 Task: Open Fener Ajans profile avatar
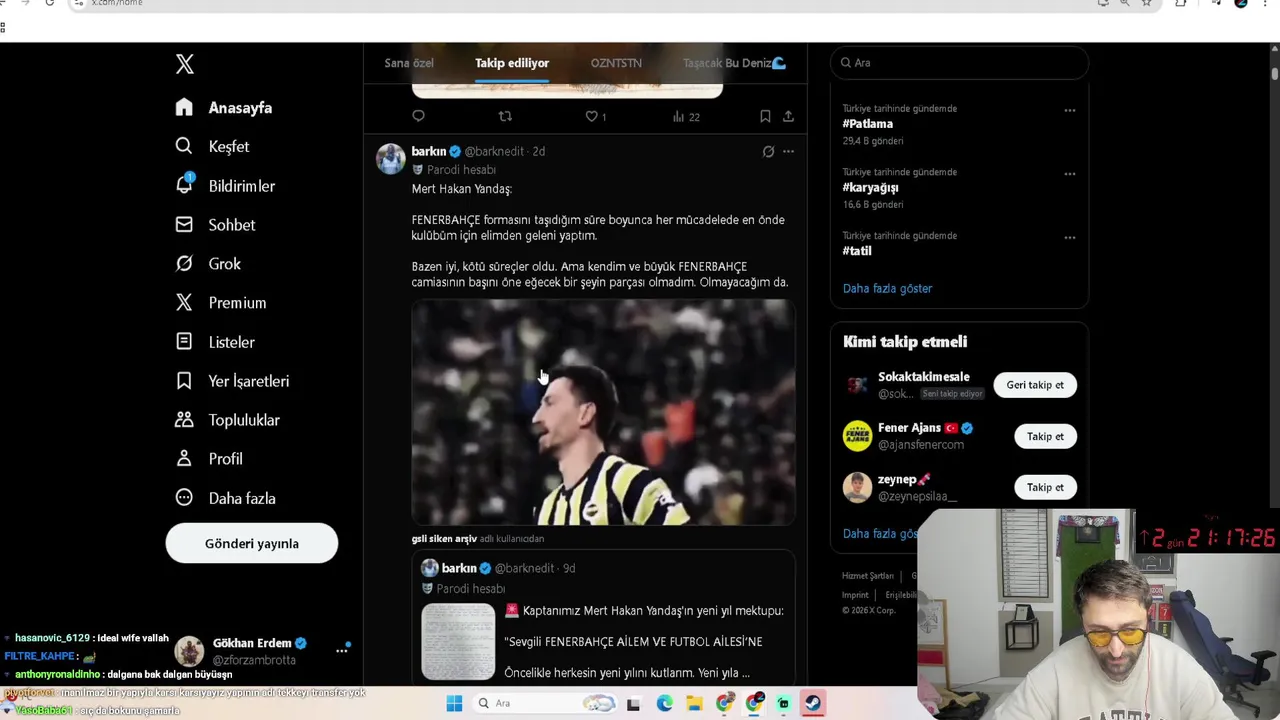pos(857,436)
